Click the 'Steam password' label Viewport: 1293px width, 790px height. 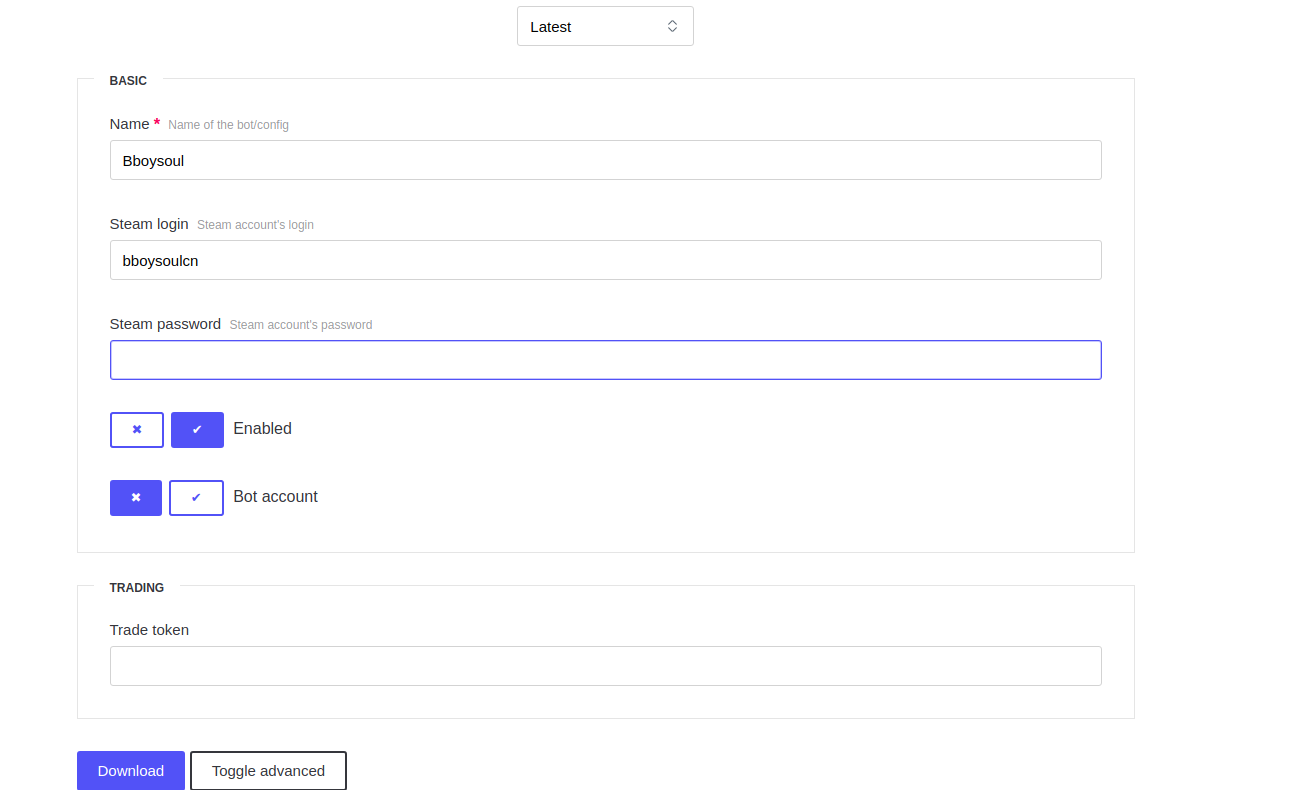[165, 324]
